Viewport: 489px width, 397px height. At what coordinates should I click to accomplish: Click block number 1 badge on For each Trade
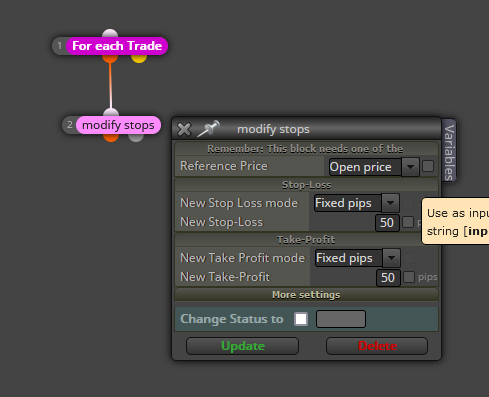60,46
